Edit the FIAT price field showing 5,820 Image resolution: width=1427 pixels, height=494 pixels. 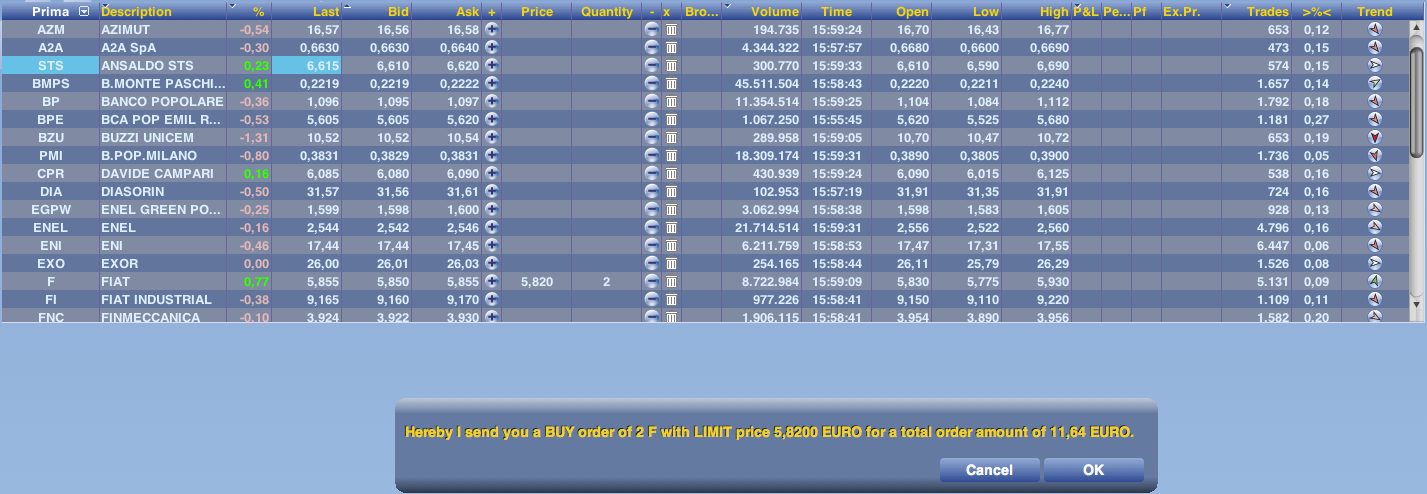click(537, 282)
